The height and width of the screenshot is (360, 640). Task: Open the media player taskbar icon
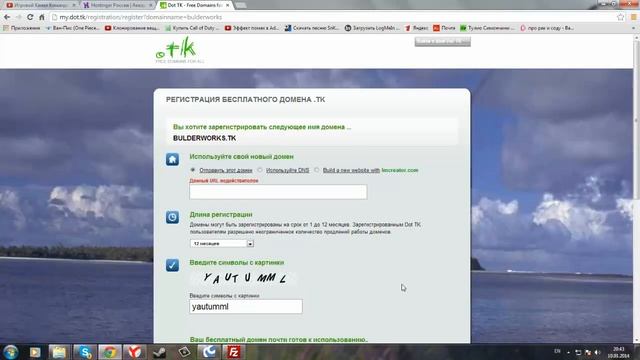pos(35,352)
